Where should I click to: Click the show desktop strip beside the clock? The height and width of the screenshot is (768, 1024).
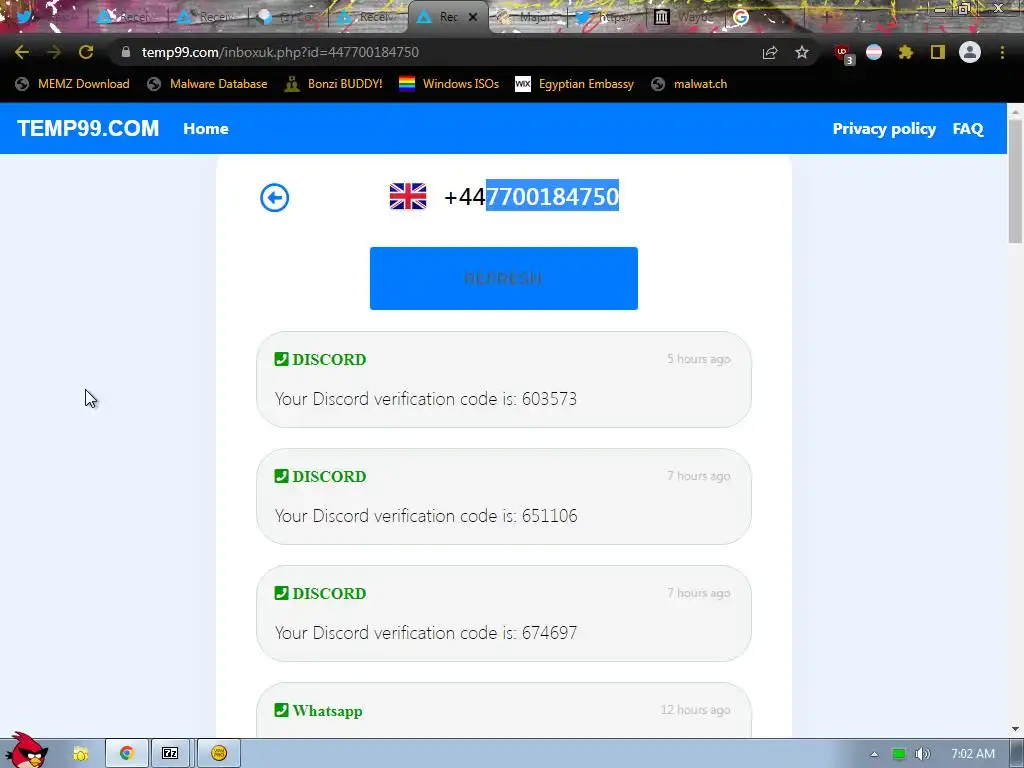1017,754
